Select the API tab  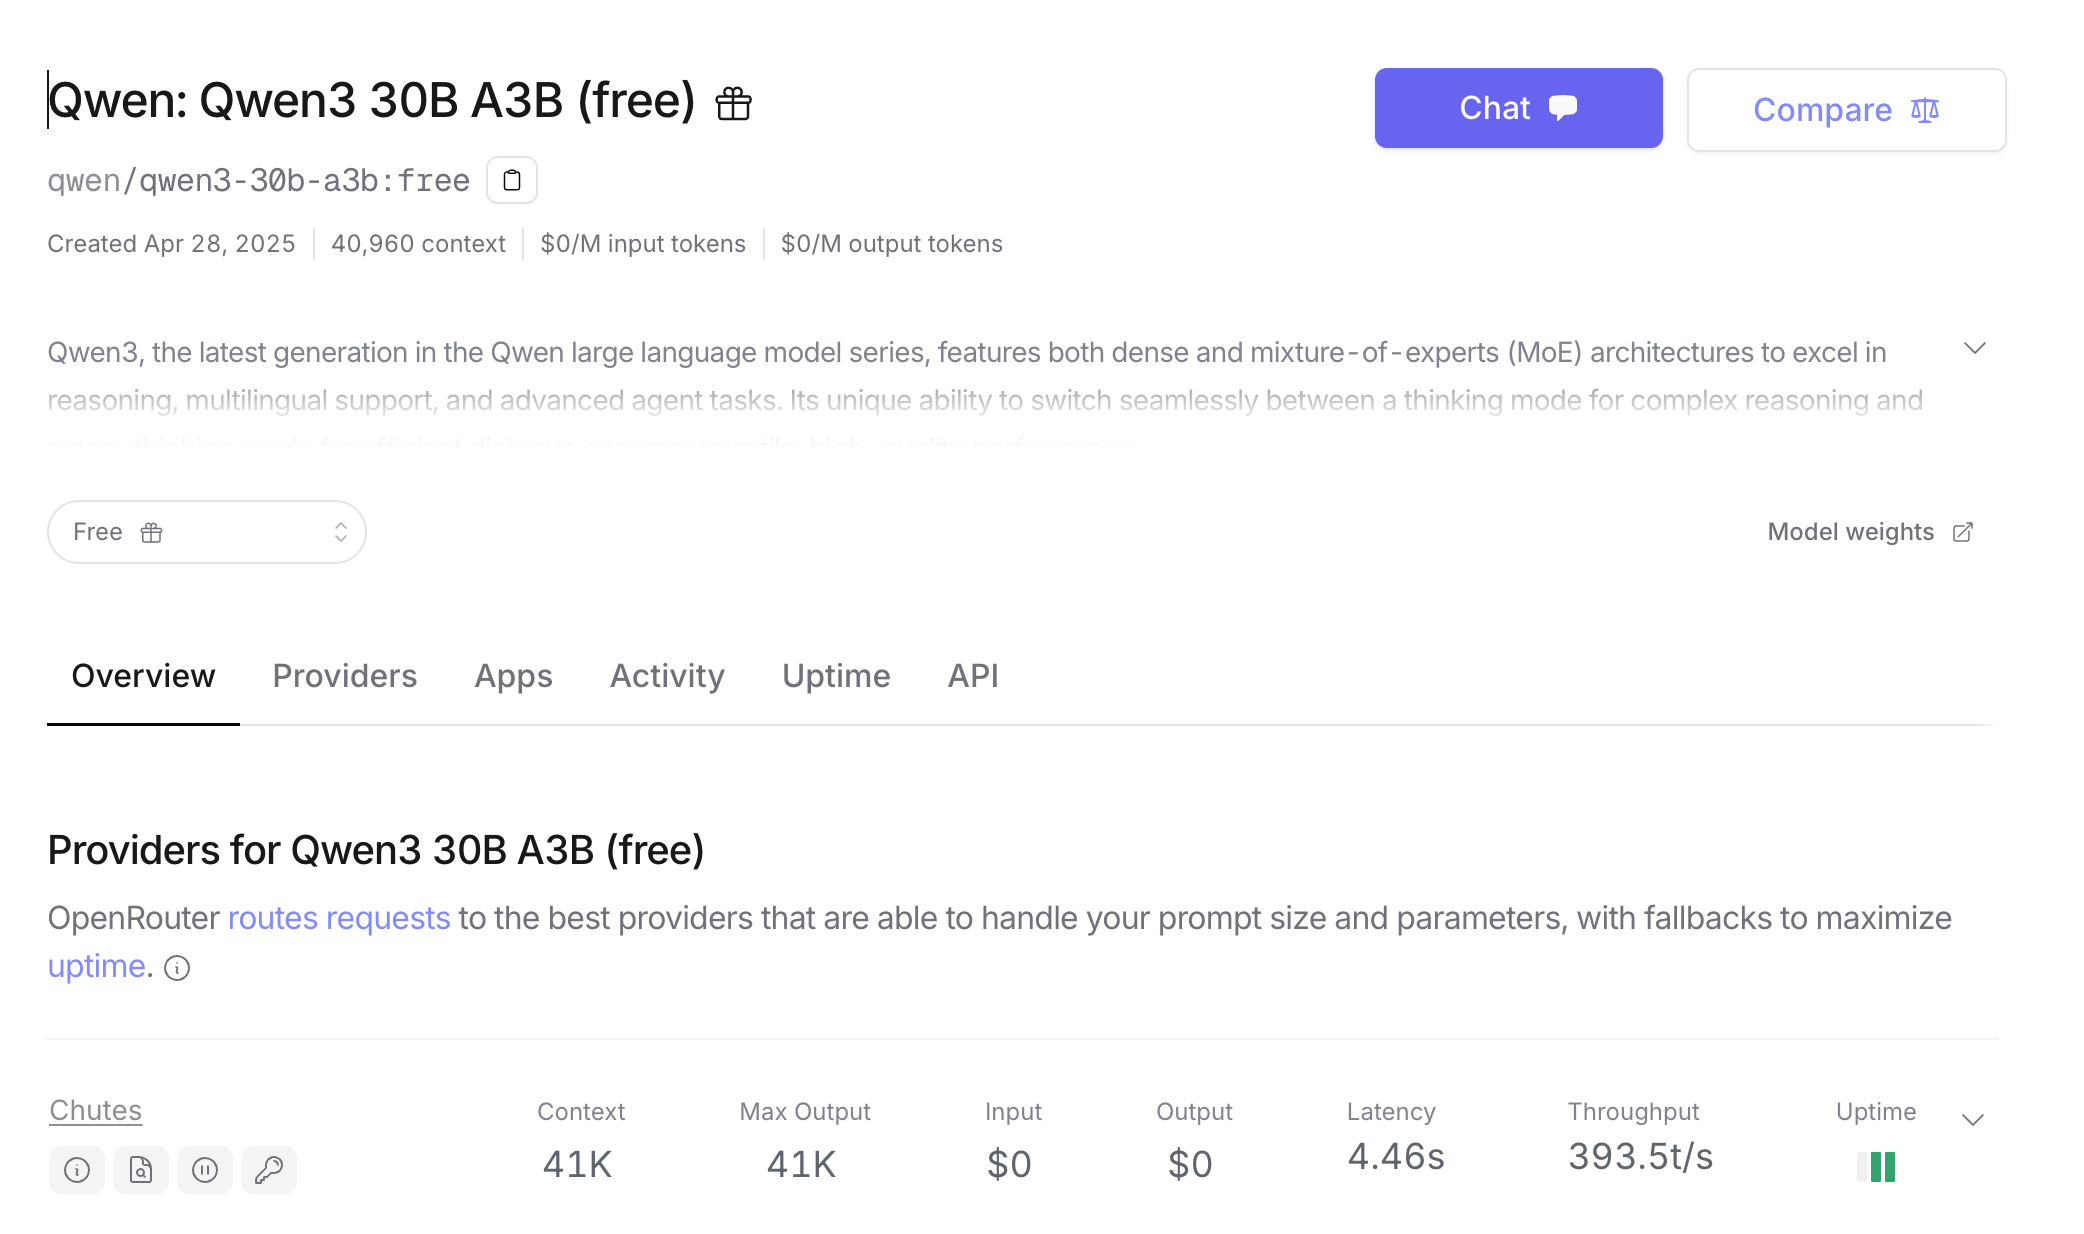[973, 676]
